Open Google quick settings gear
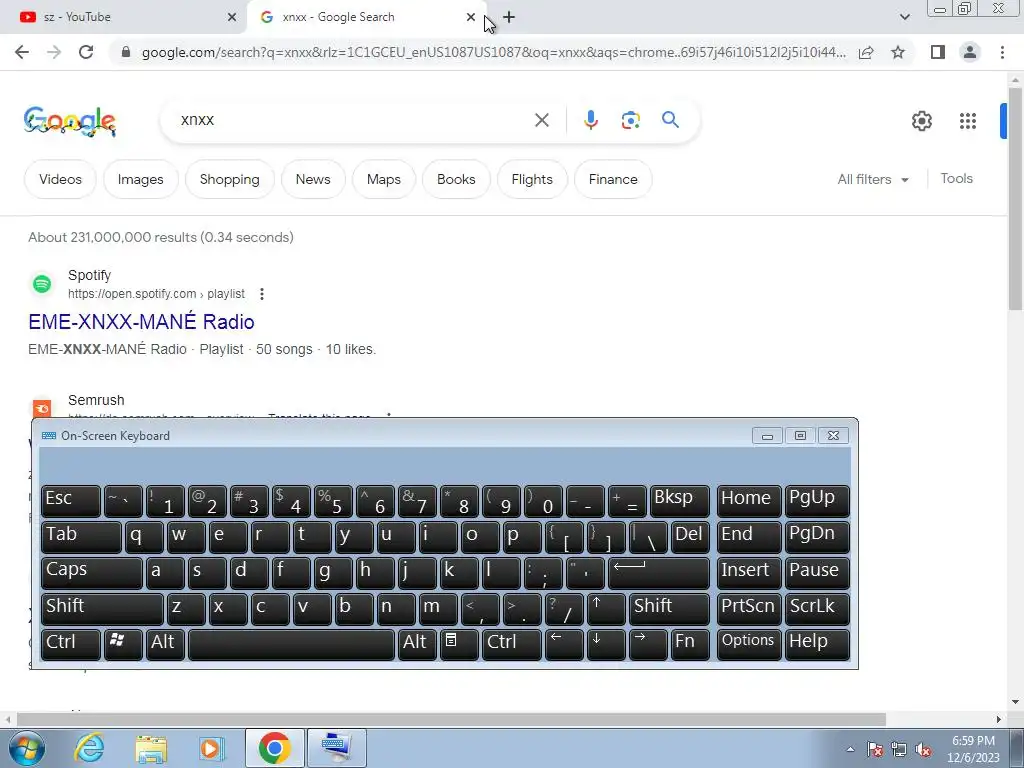Screen dimensions: 1024x768 pos(921,121)
